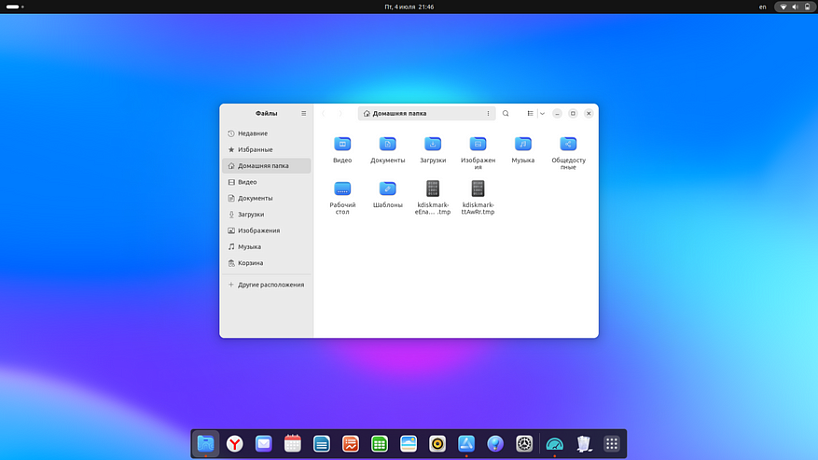The image size is (818, 460).
Task: Switch keyboard layout via en indicator
Action: coord(763,7)
